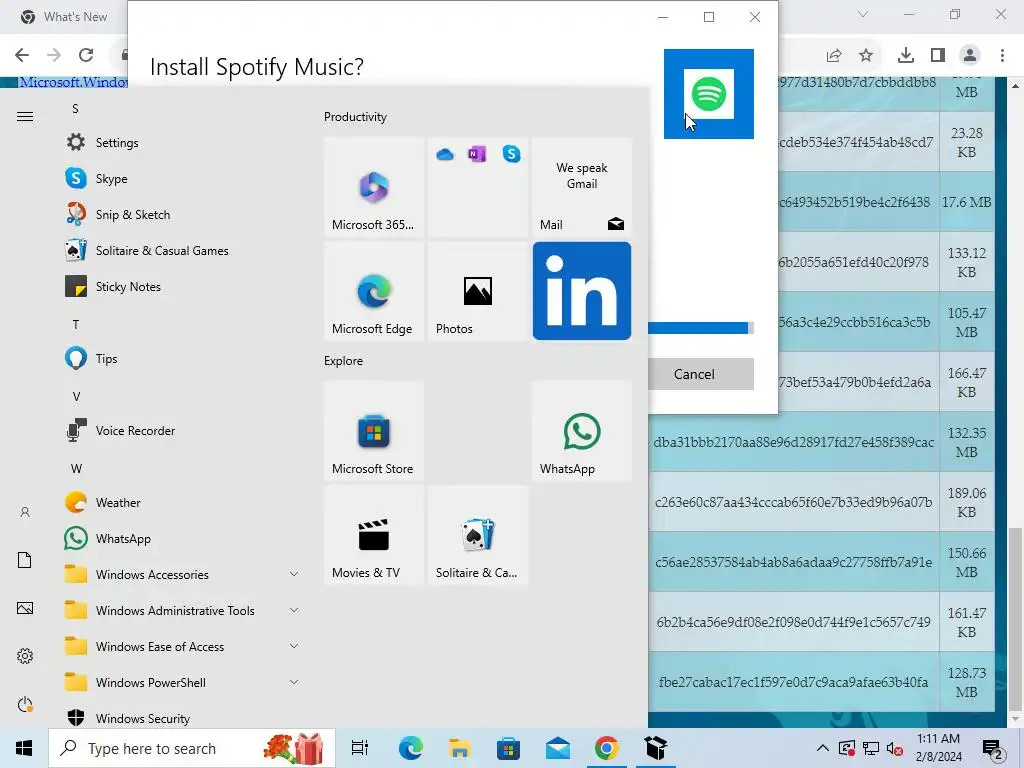Open the Microsoft Store tile
The width and height of the screenshot is (1024, 768).
point(374,431)
